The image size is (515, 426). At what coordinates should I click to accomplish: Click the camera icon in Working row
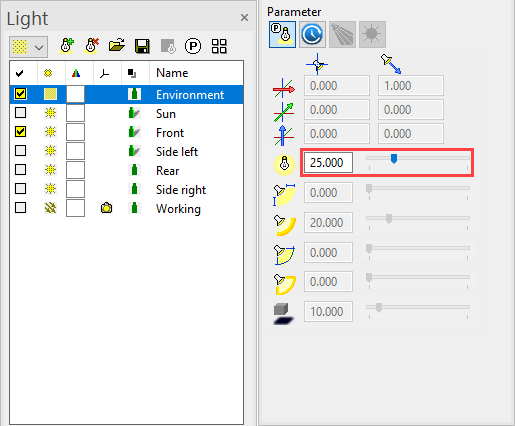[106, 208]
